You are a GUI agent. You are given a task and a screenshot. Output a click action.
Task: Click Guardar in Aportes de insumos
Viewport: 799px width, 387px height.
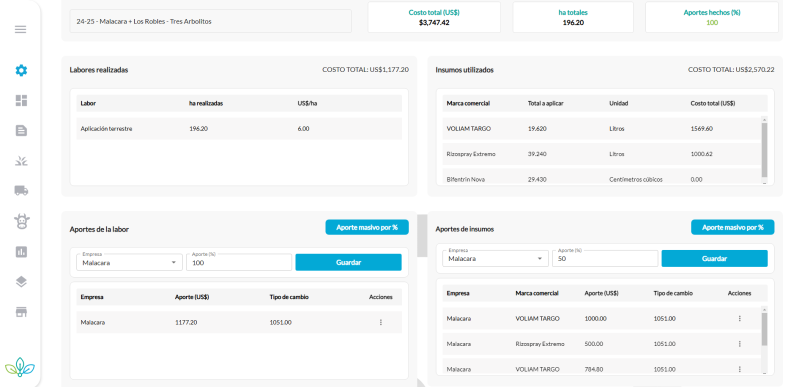714,259
